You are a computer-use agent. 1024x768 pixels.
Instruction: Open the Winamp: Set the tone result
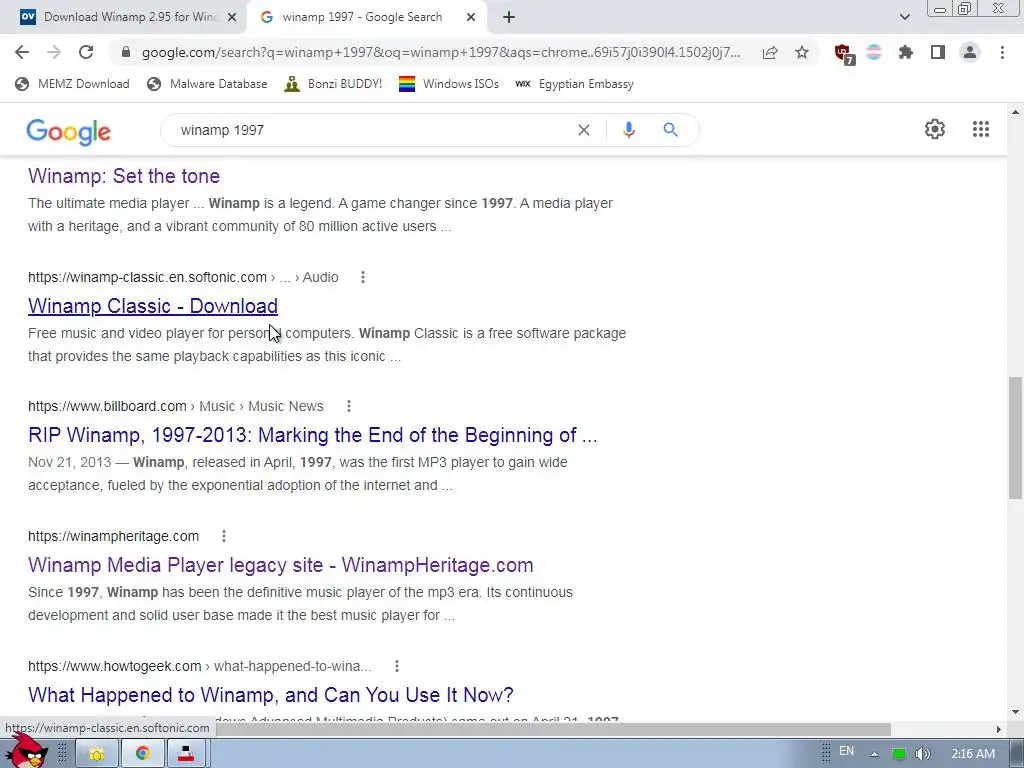[x=124, y=176]
